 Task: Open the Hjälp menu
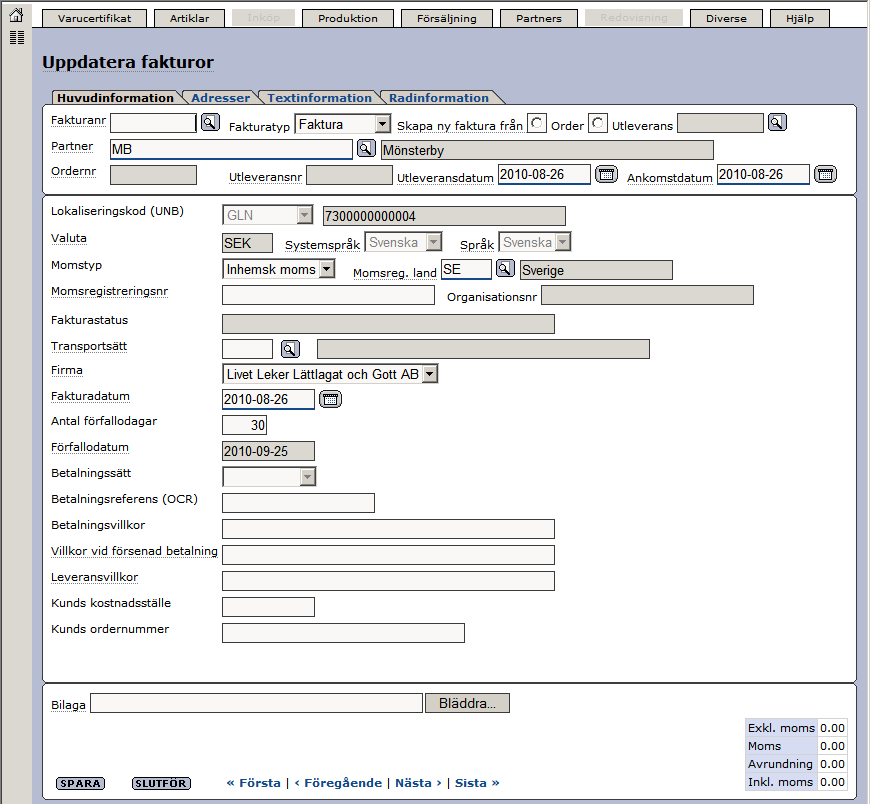[x=800, y=18]
